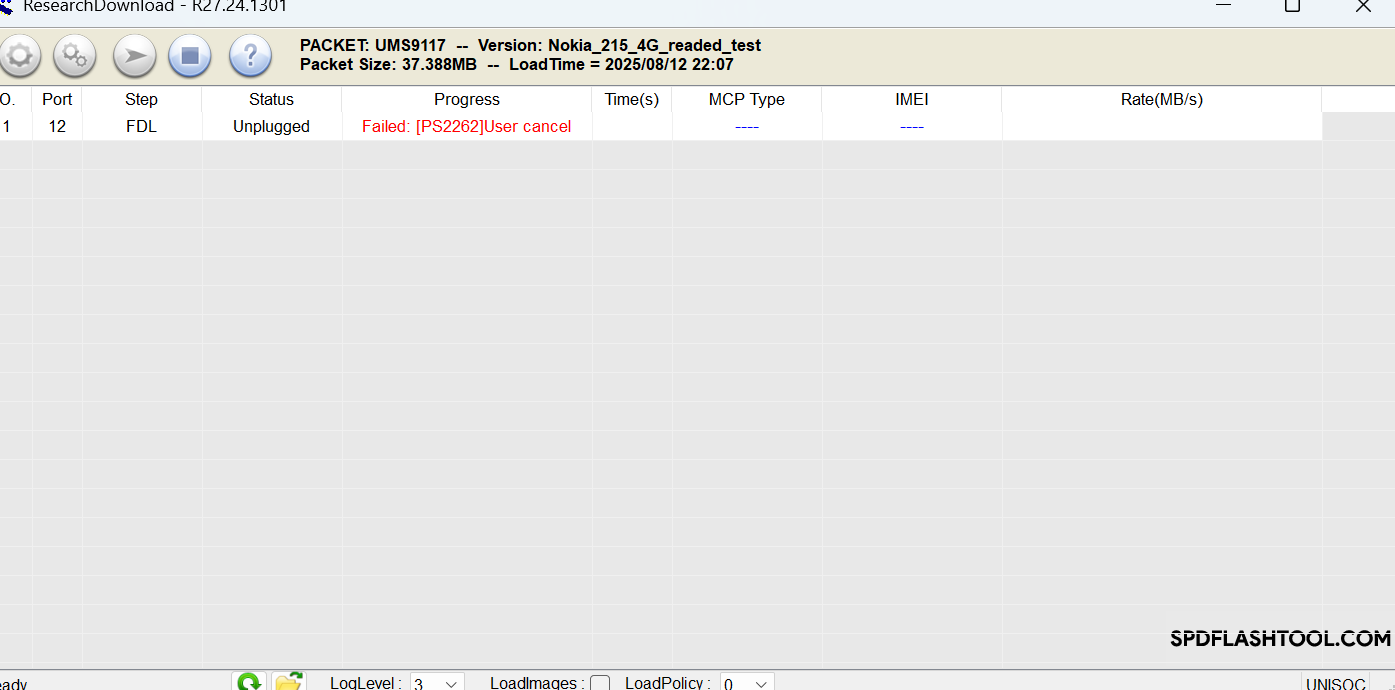The height and width of the screenshot is (690, 1395).
Task: Click the Status column header
Action: [x=272, y=99]
